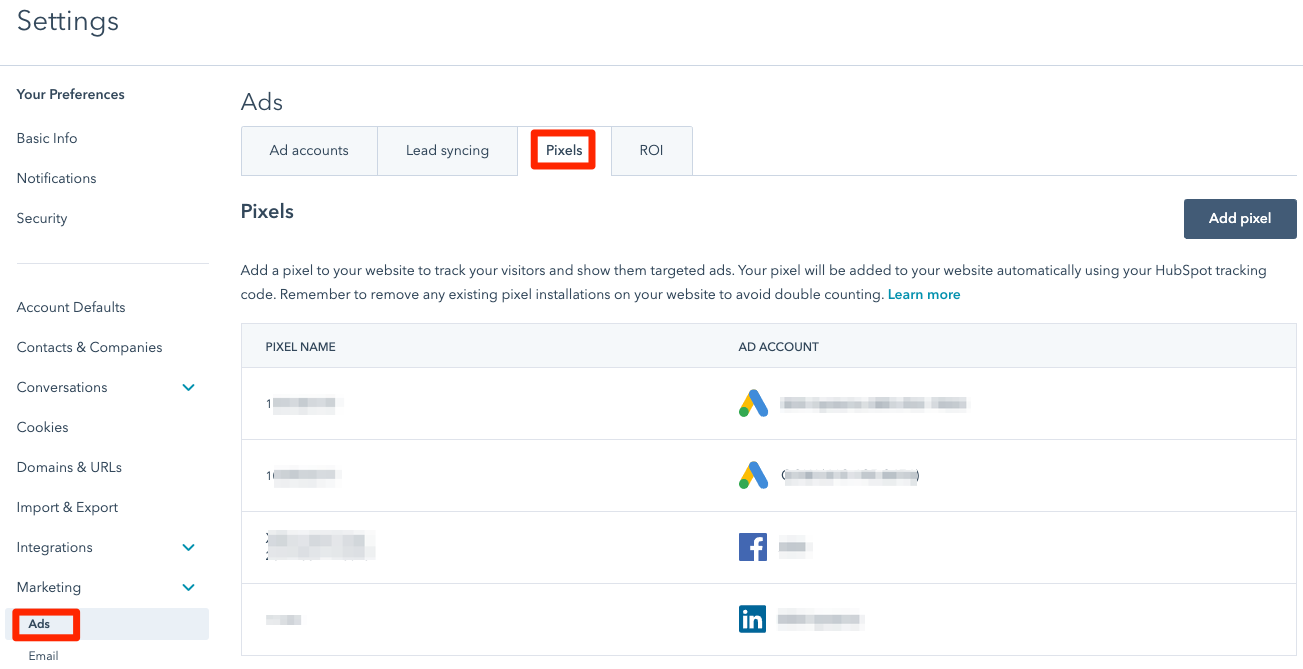Viewport: 1303px width, 669px height.
Task: Open Notifications in the sidebar
Action: (57, 179)
